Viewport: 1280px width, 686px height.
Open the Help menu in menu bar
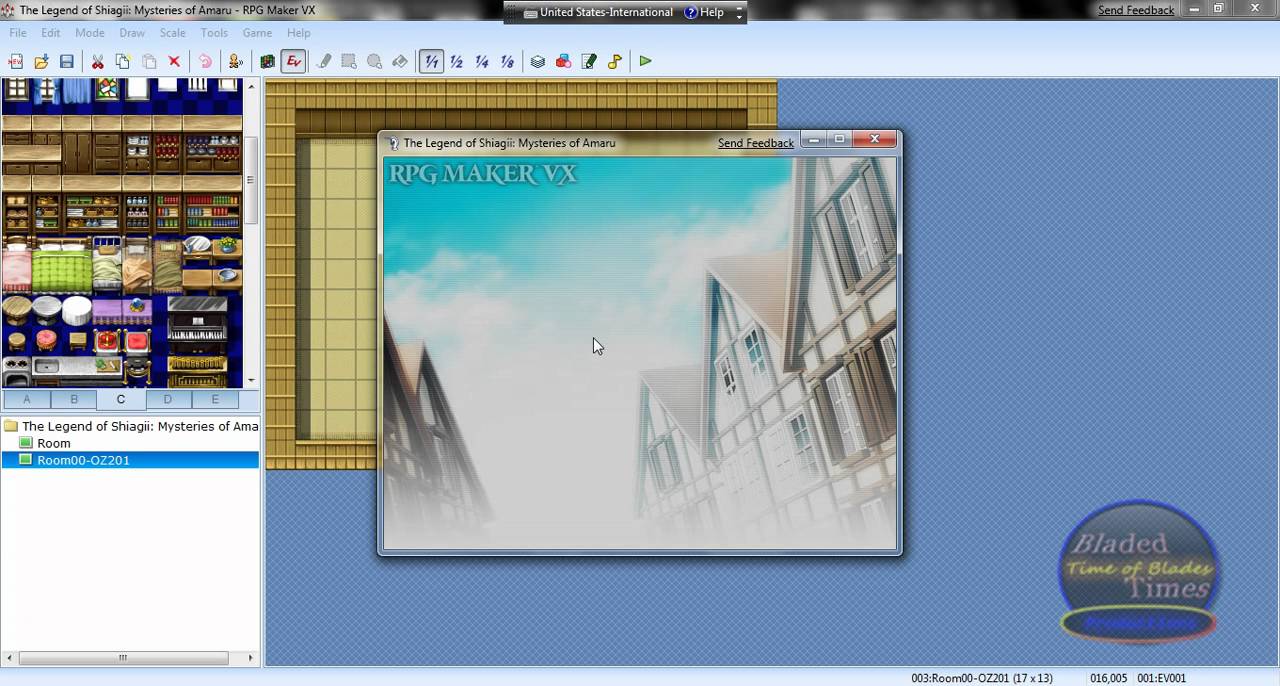coord(299,33)
